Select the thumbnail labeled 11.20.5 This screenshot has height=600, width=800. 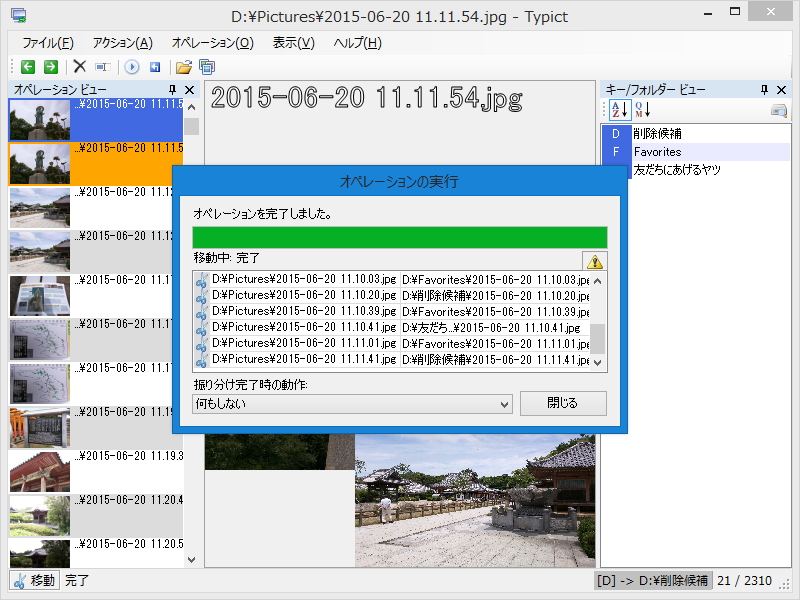pyautogui.click(x=40, y=554)
